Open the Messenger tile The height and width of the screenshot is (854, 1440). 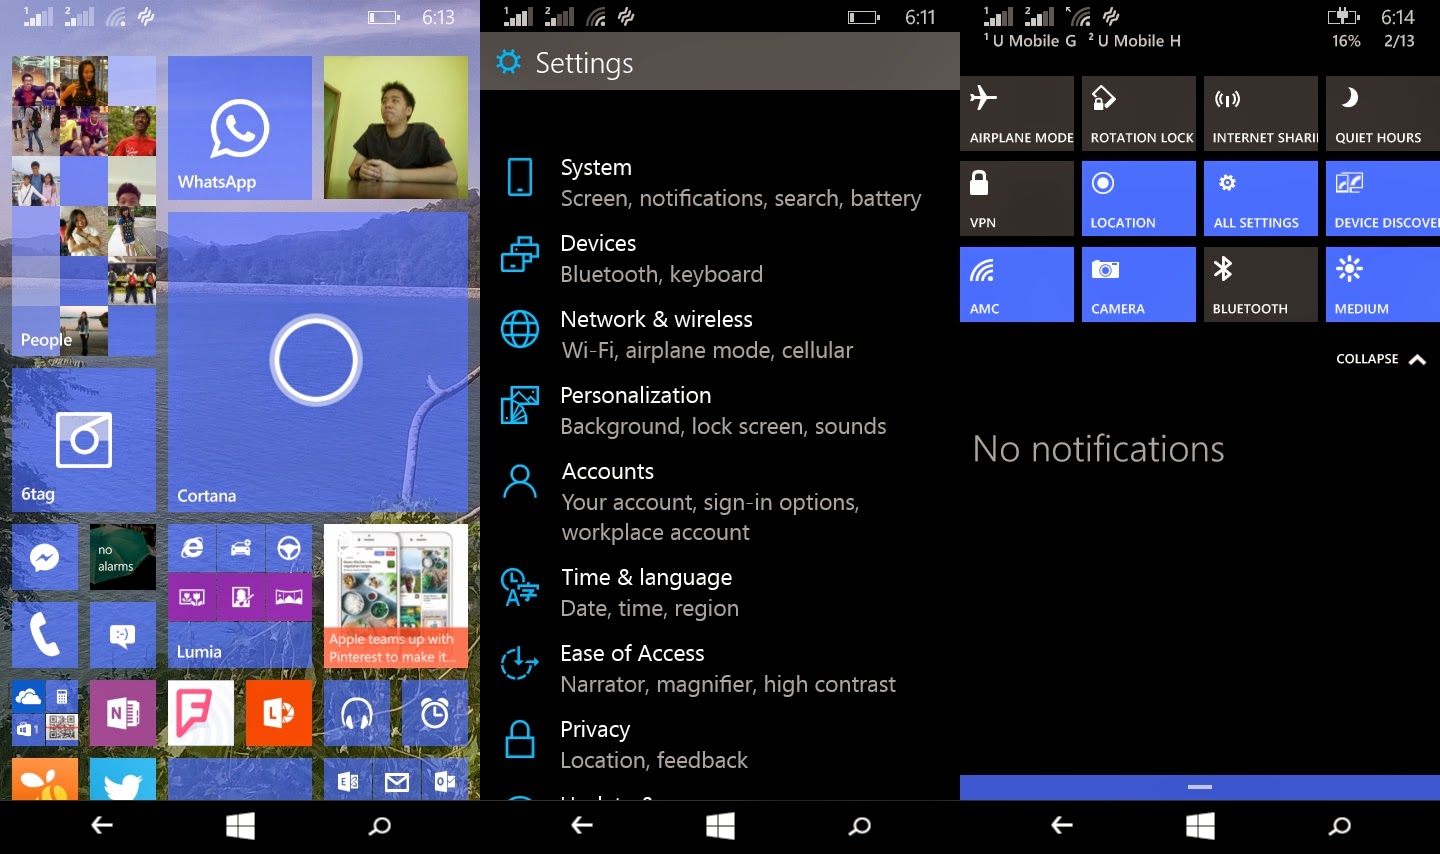pos(45,557)
